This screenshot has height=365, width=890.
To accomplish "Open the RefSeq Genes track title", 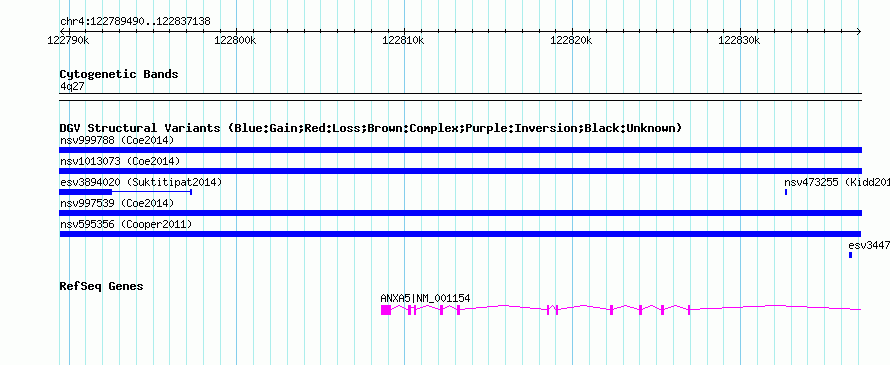I will [101, 286].
